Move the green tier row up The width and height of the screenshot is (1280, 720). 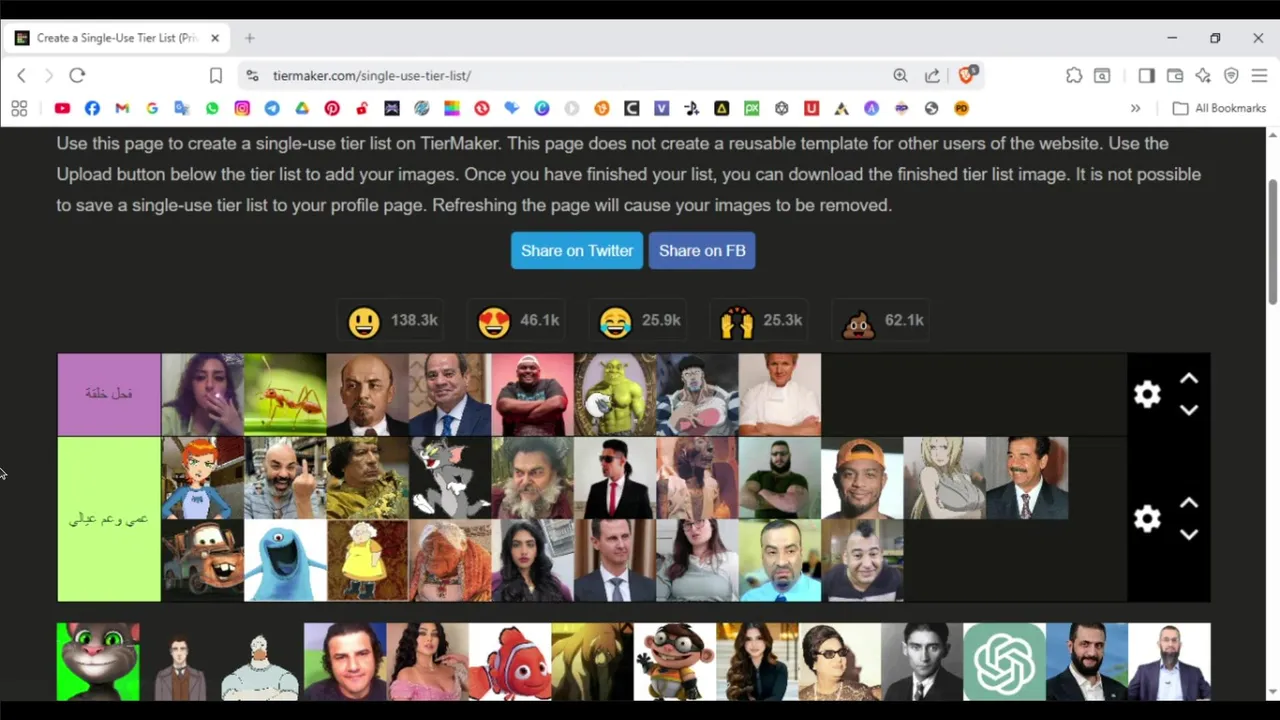1189,503
